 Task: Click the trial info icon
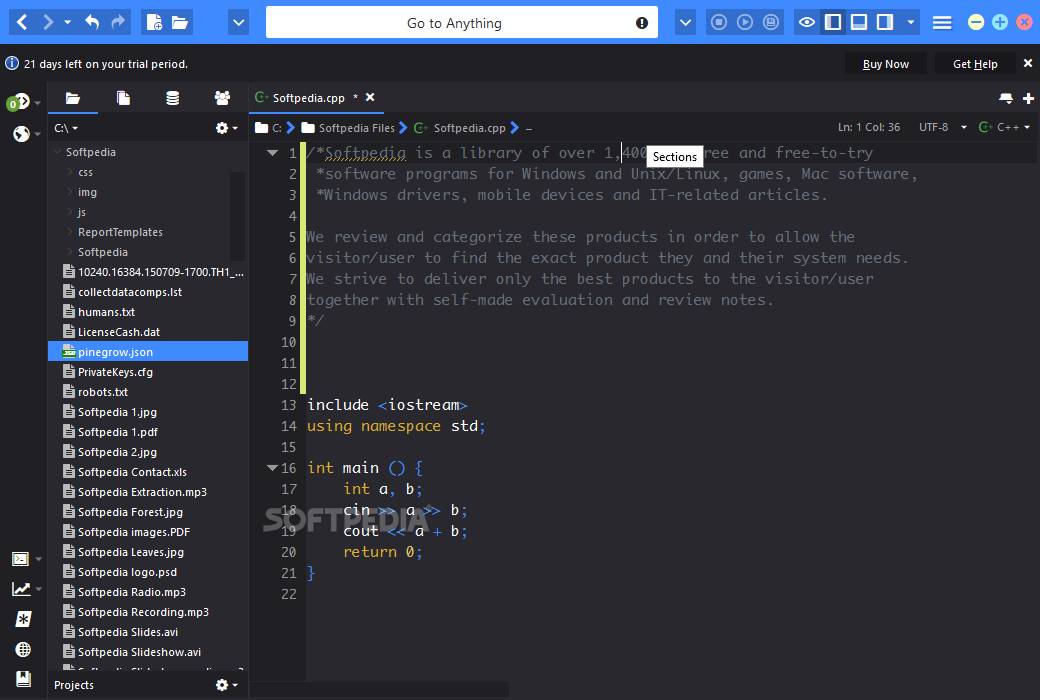(x=12, y=63)
